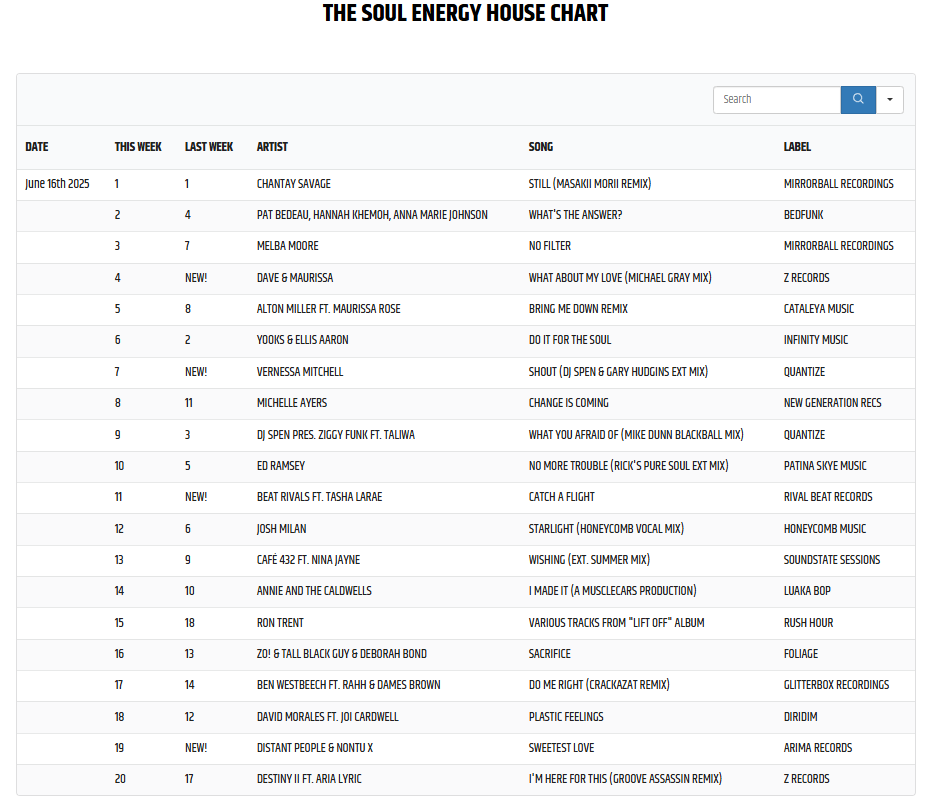This screenshot has height=810, width=927.
Task: Click label RUSH HOUR
Action: tap(808, 623)
